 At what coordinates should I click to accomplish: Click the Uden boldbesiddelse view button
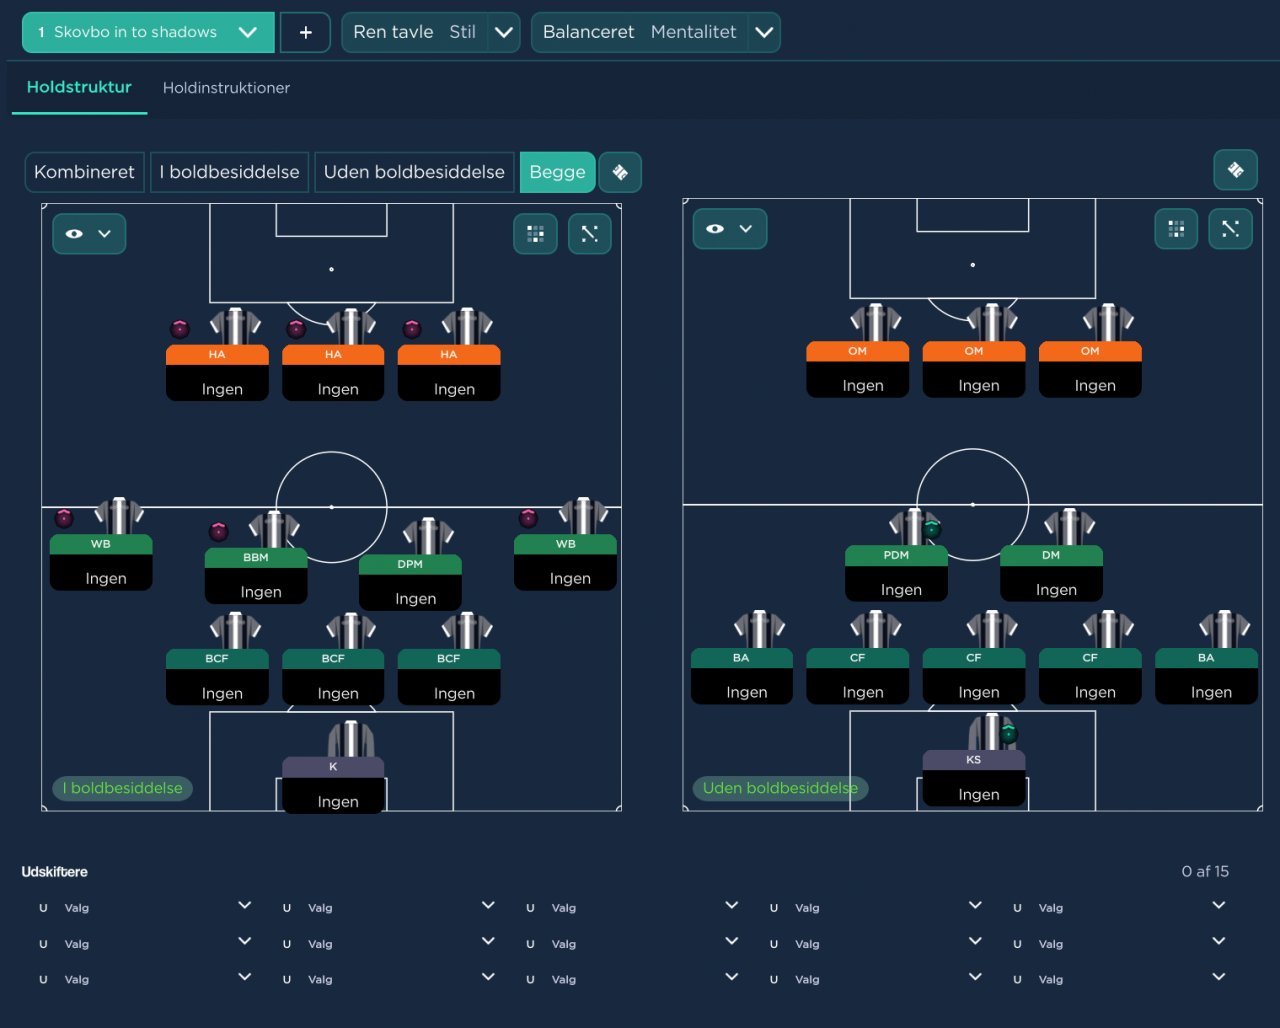coord(414,172)
